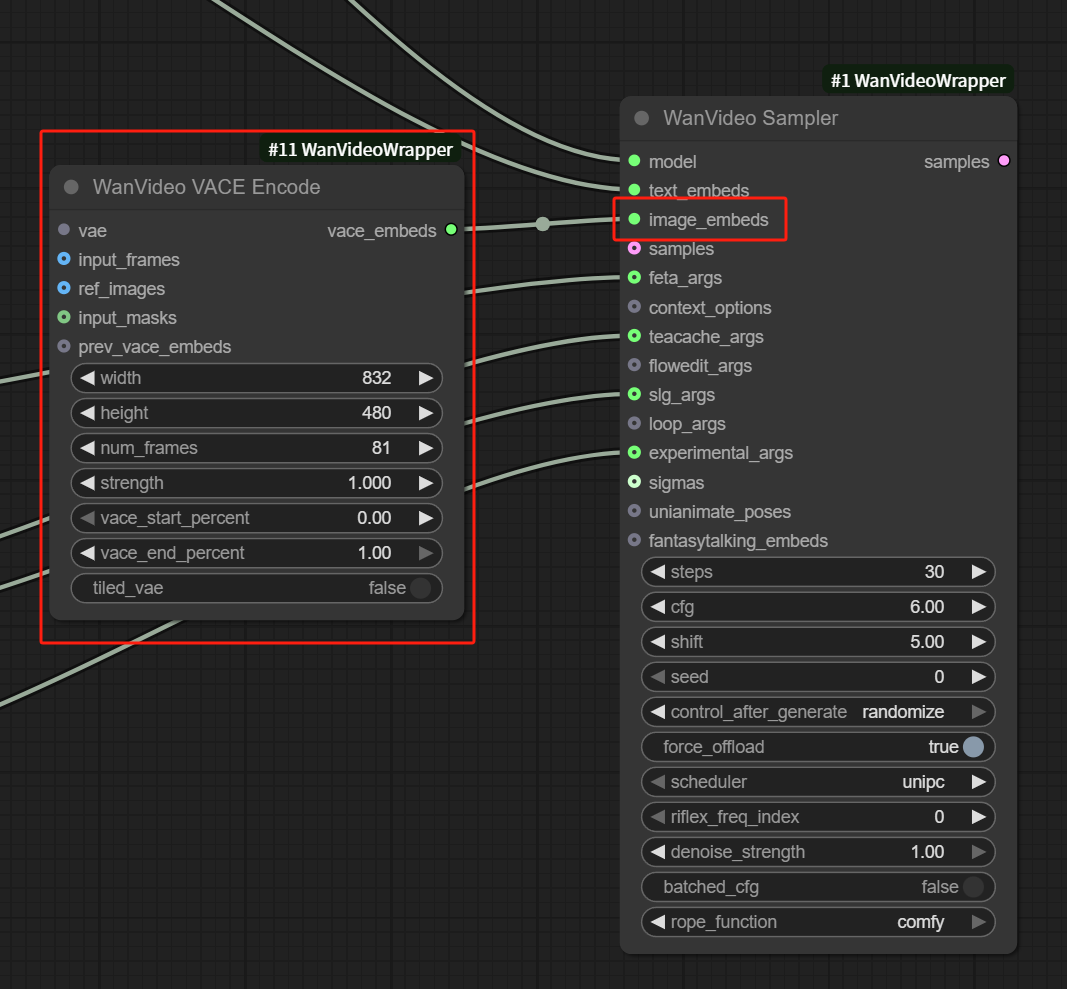Click the image_embeds input port
The image size is (1067, 989).
pos(634,219)
